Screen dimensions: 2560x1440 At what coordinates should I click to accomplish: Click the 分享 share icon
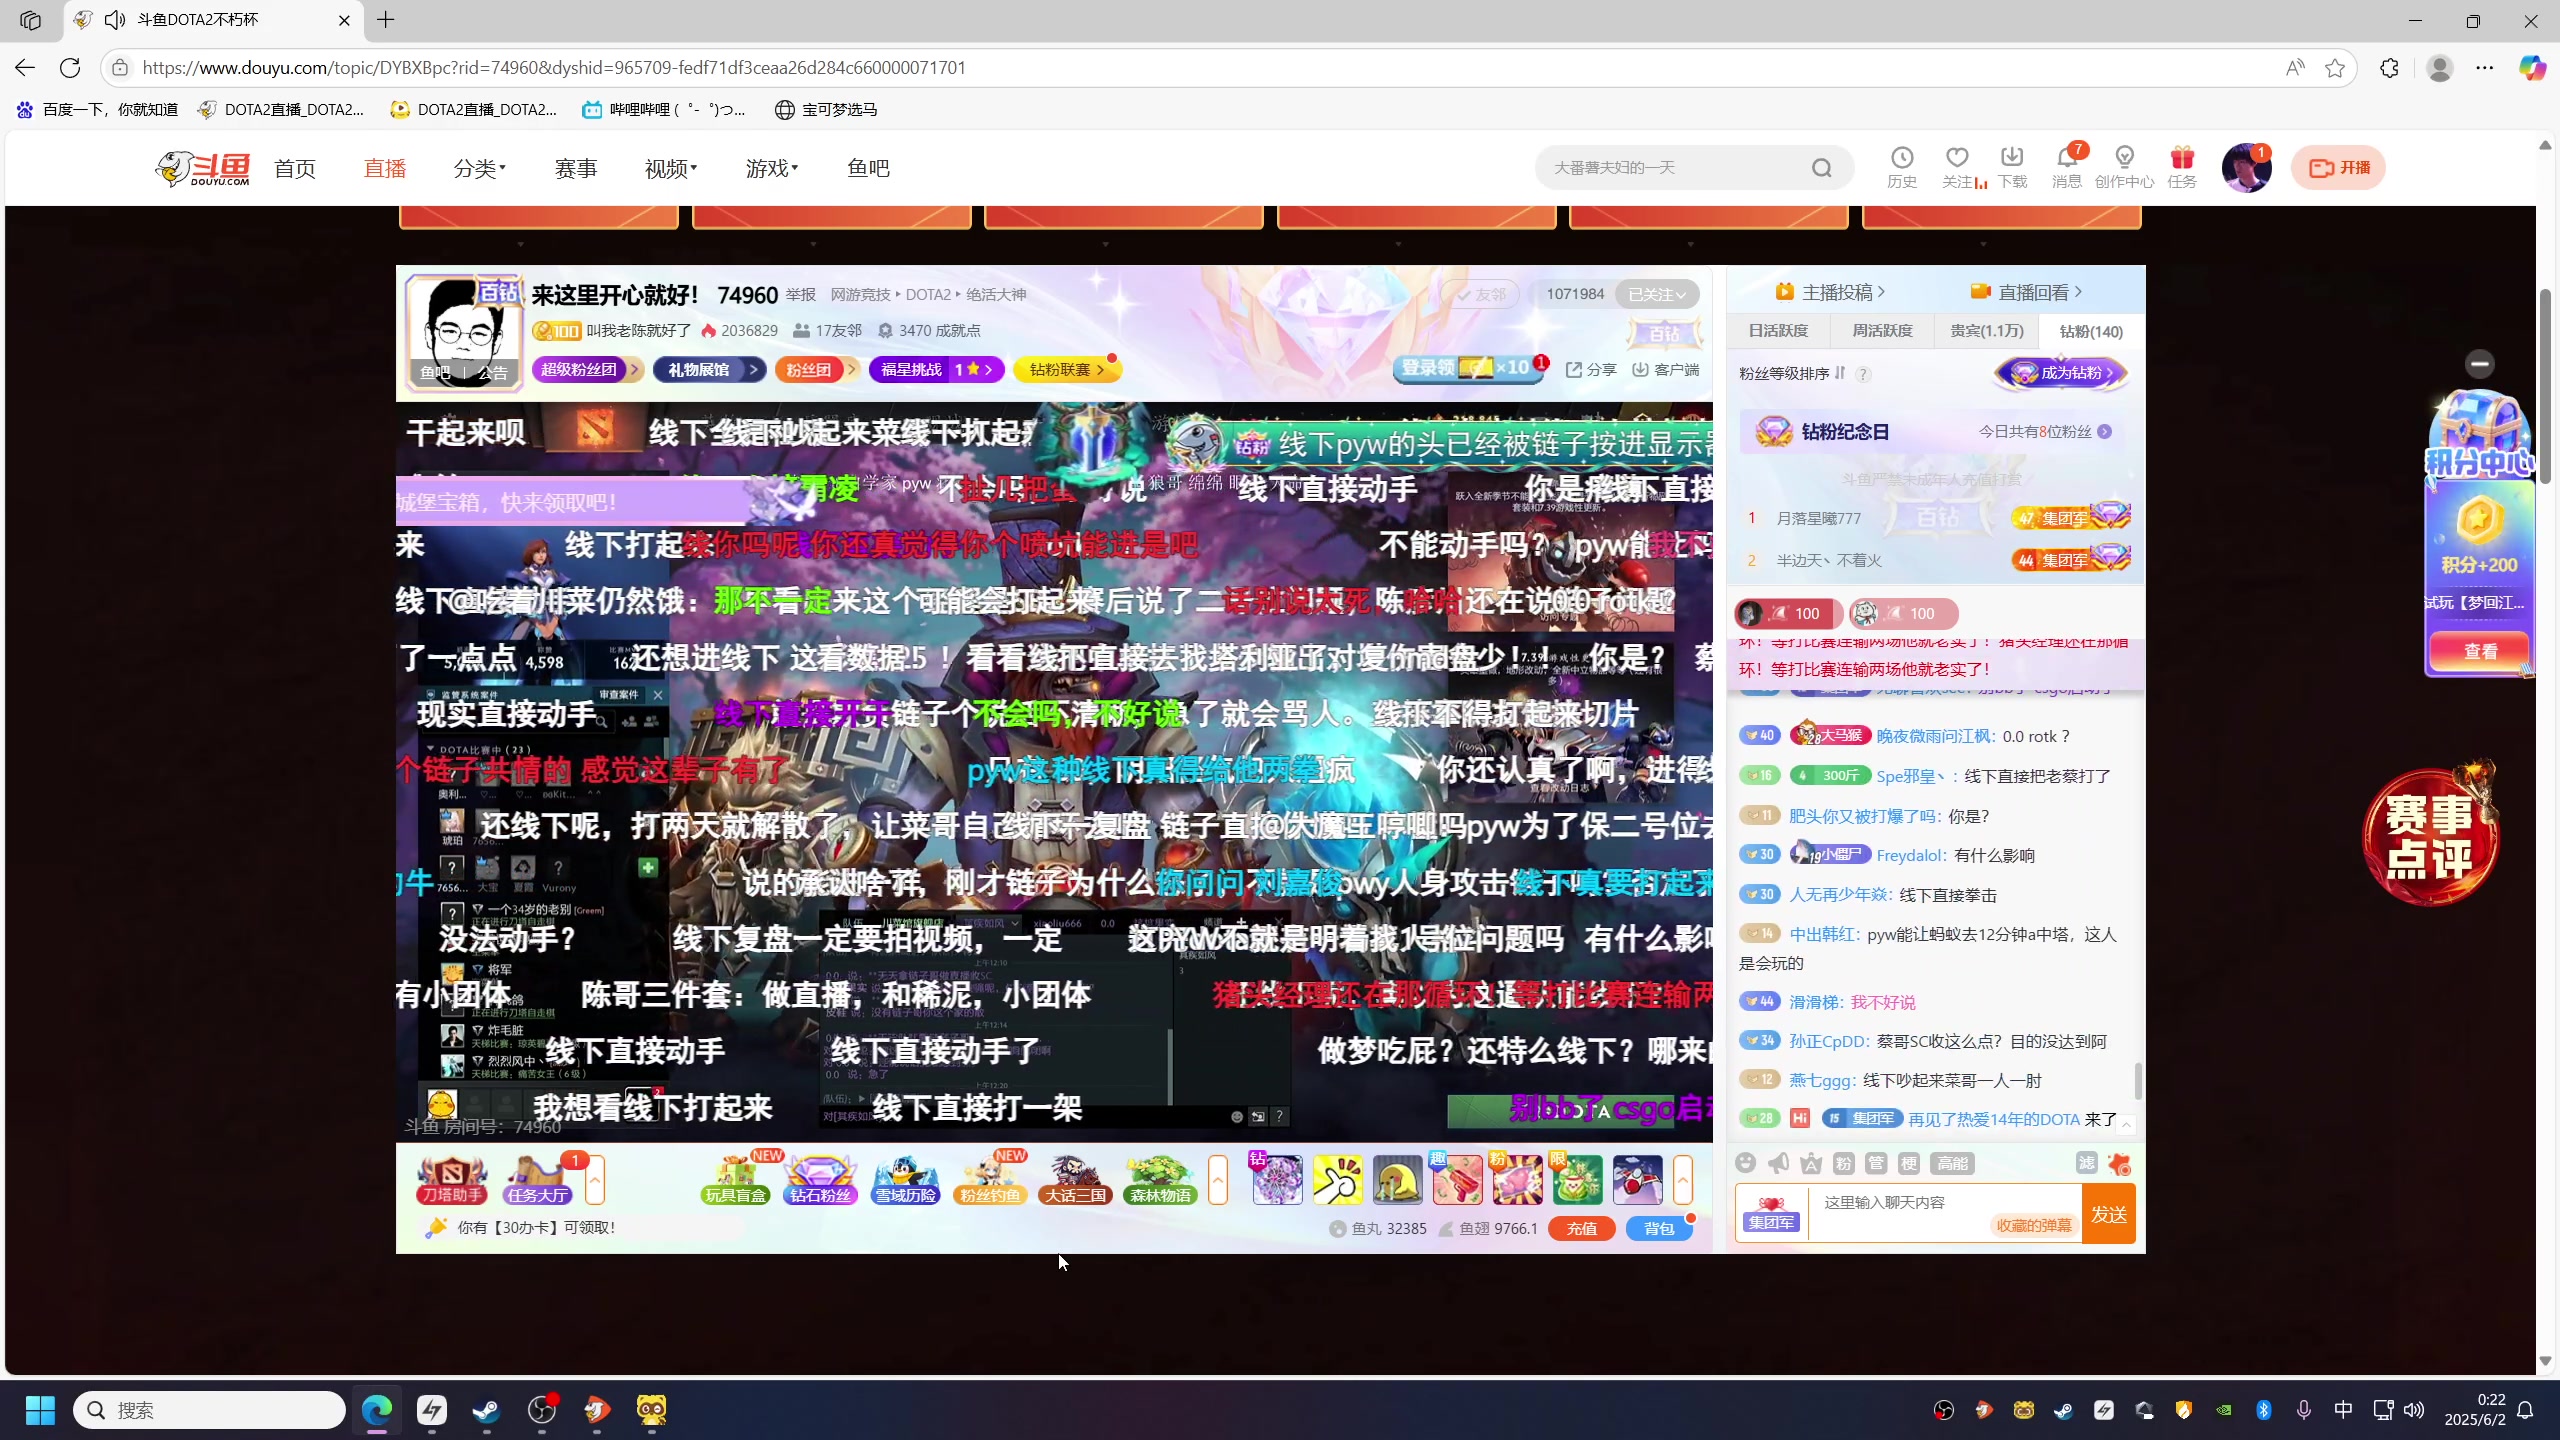click(x=1591, y=370)
